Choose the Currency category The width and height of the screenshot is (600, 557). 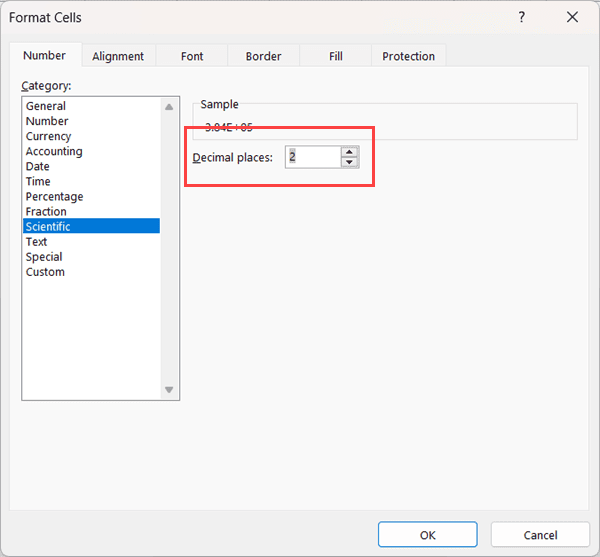[x=48, y=136]
